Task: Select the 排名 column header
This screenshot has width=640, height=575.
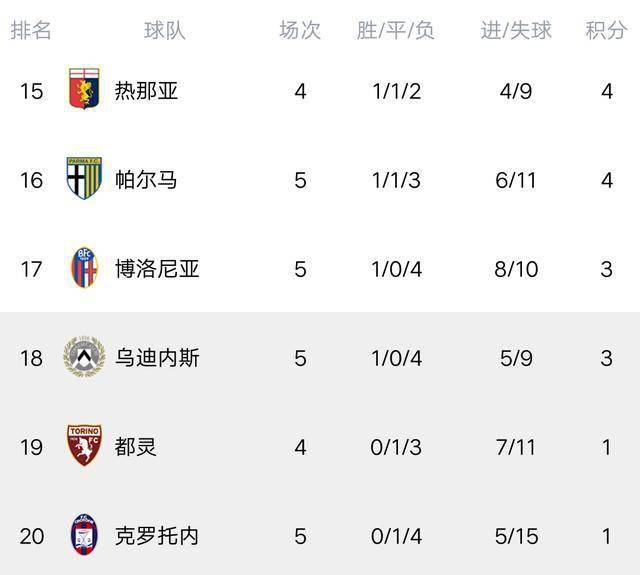Action: click(x=31, y=30)
